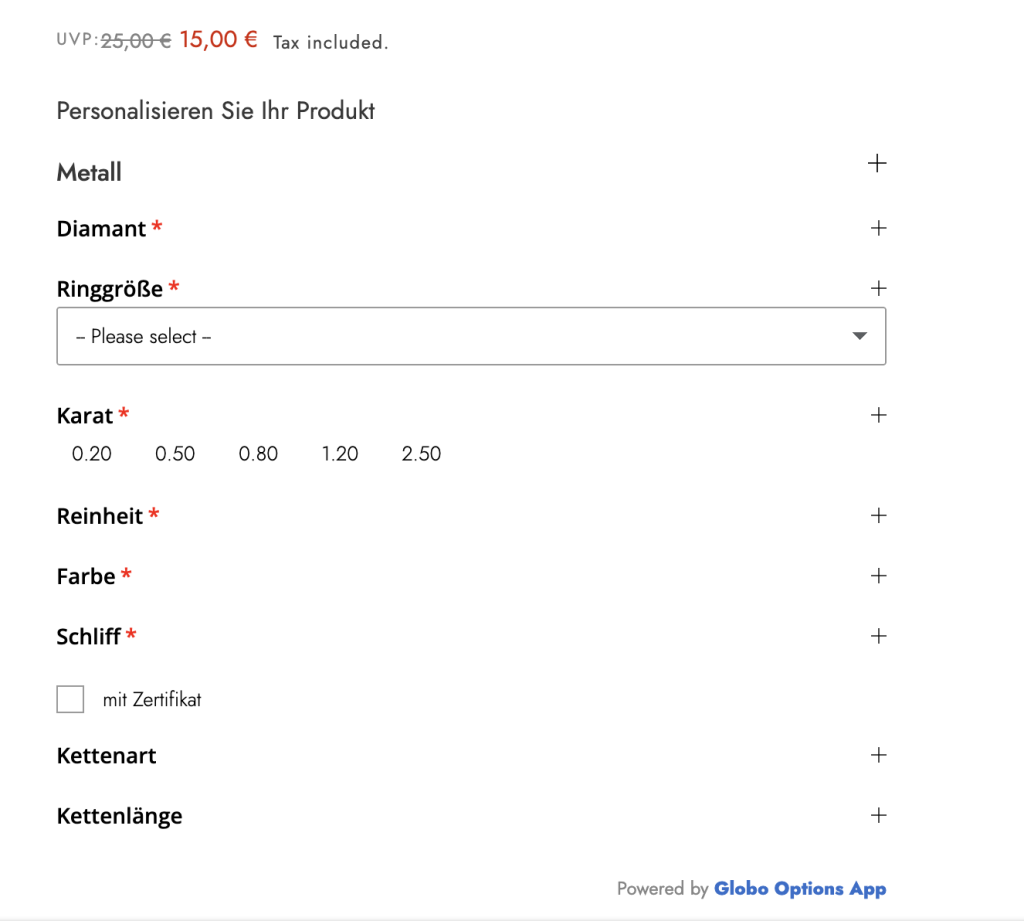Click the plus icon next to Karat
1024x921 pixels.
(x=878, y=415)
